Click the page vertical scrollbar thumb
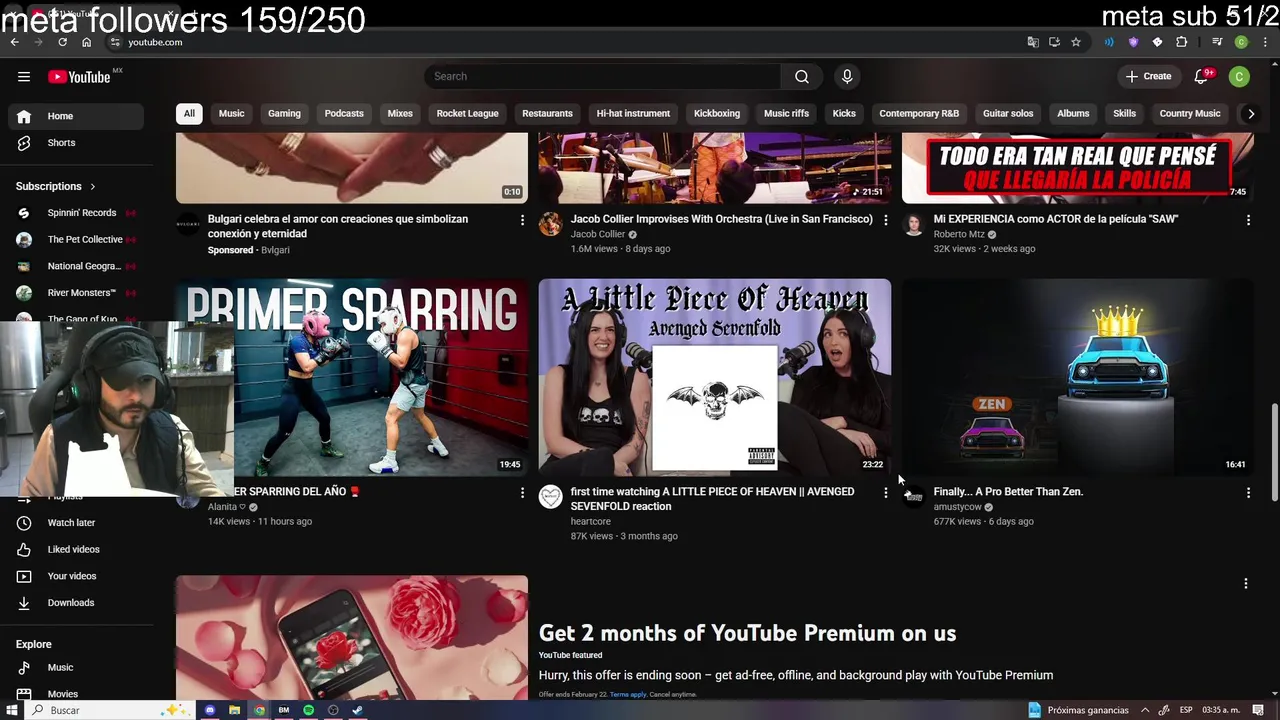The image size is (1280, 720). click(1274, 453)
